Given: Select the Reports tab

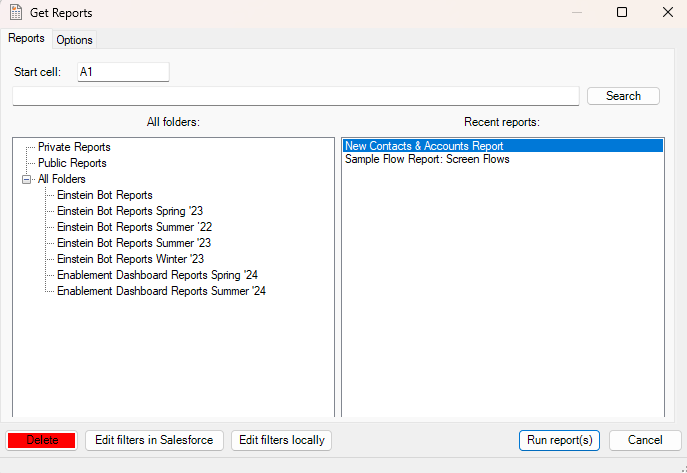Looking at the screenshot, I should [26, 38].
